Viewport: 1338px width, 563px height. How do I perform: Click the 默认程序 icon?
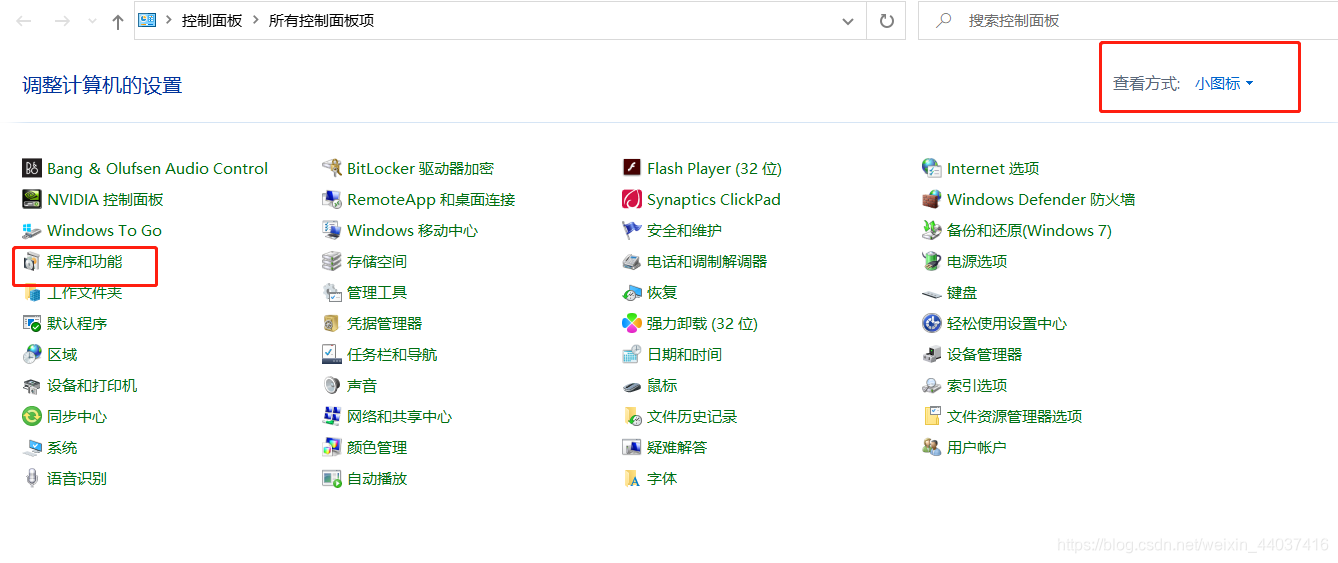32,323
